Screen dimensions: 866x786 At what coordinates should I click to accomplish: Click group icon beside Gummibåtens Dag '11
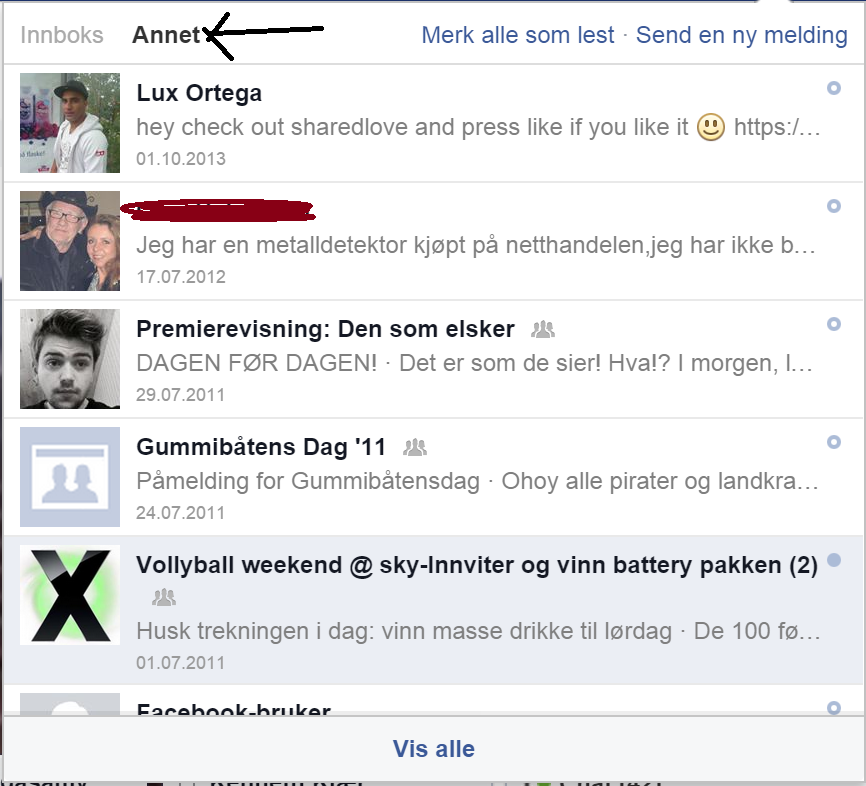tap(415, 447)
